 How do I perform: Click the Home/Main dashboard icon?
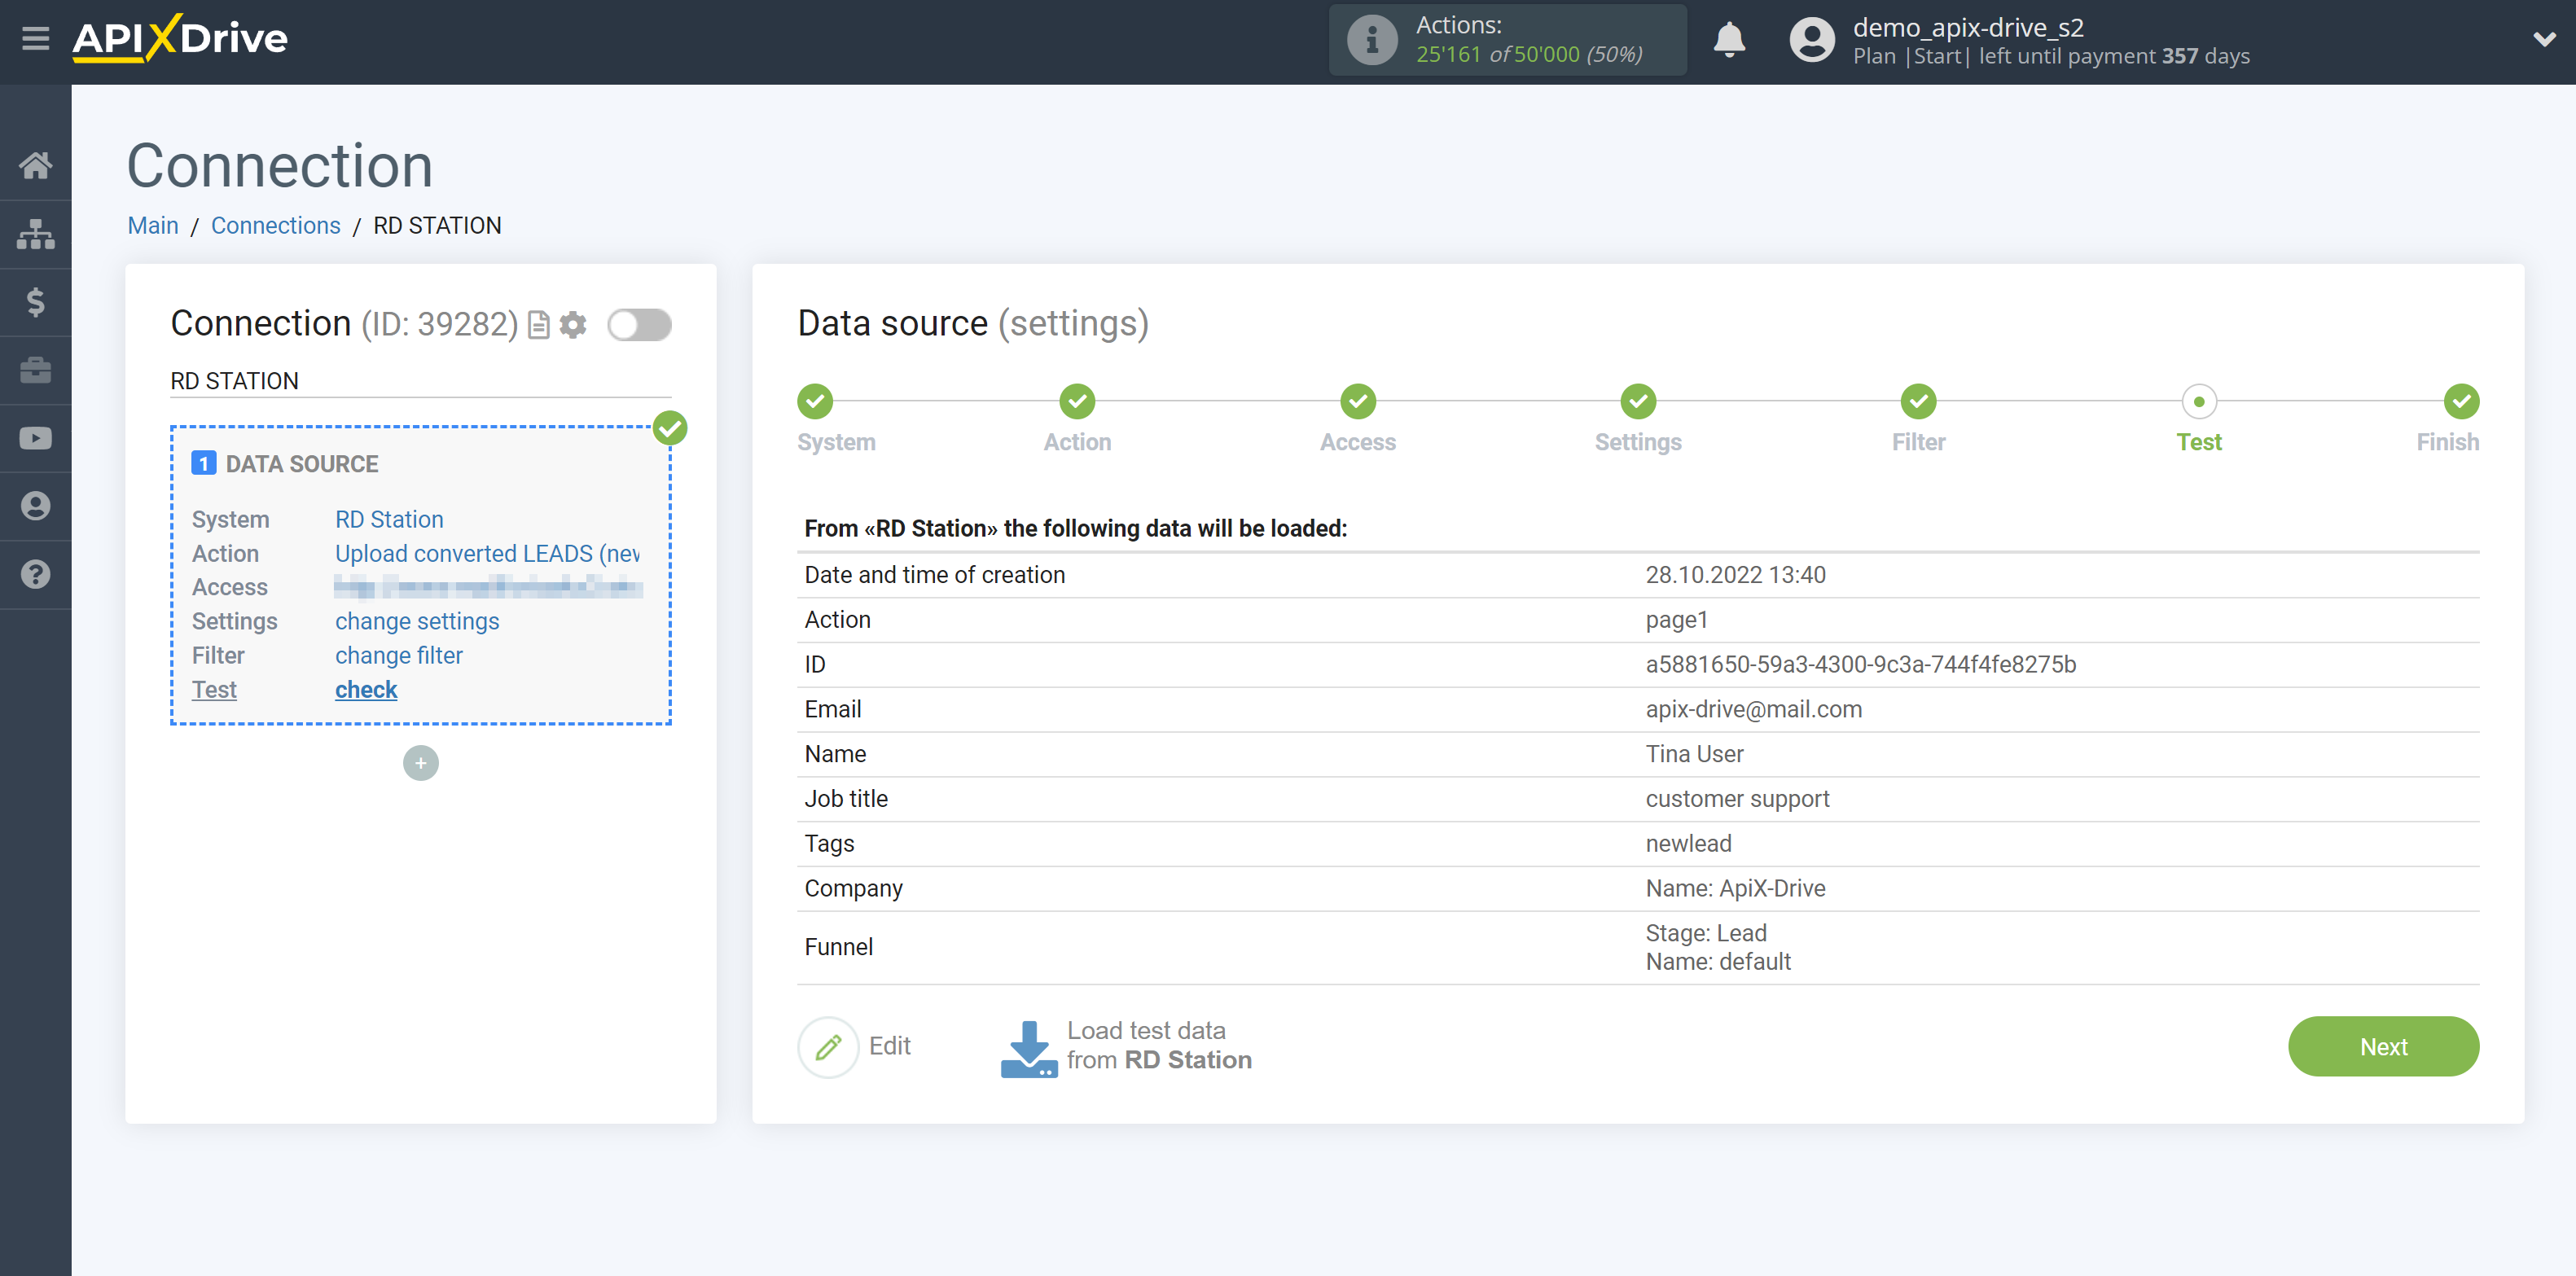point(34,164)
